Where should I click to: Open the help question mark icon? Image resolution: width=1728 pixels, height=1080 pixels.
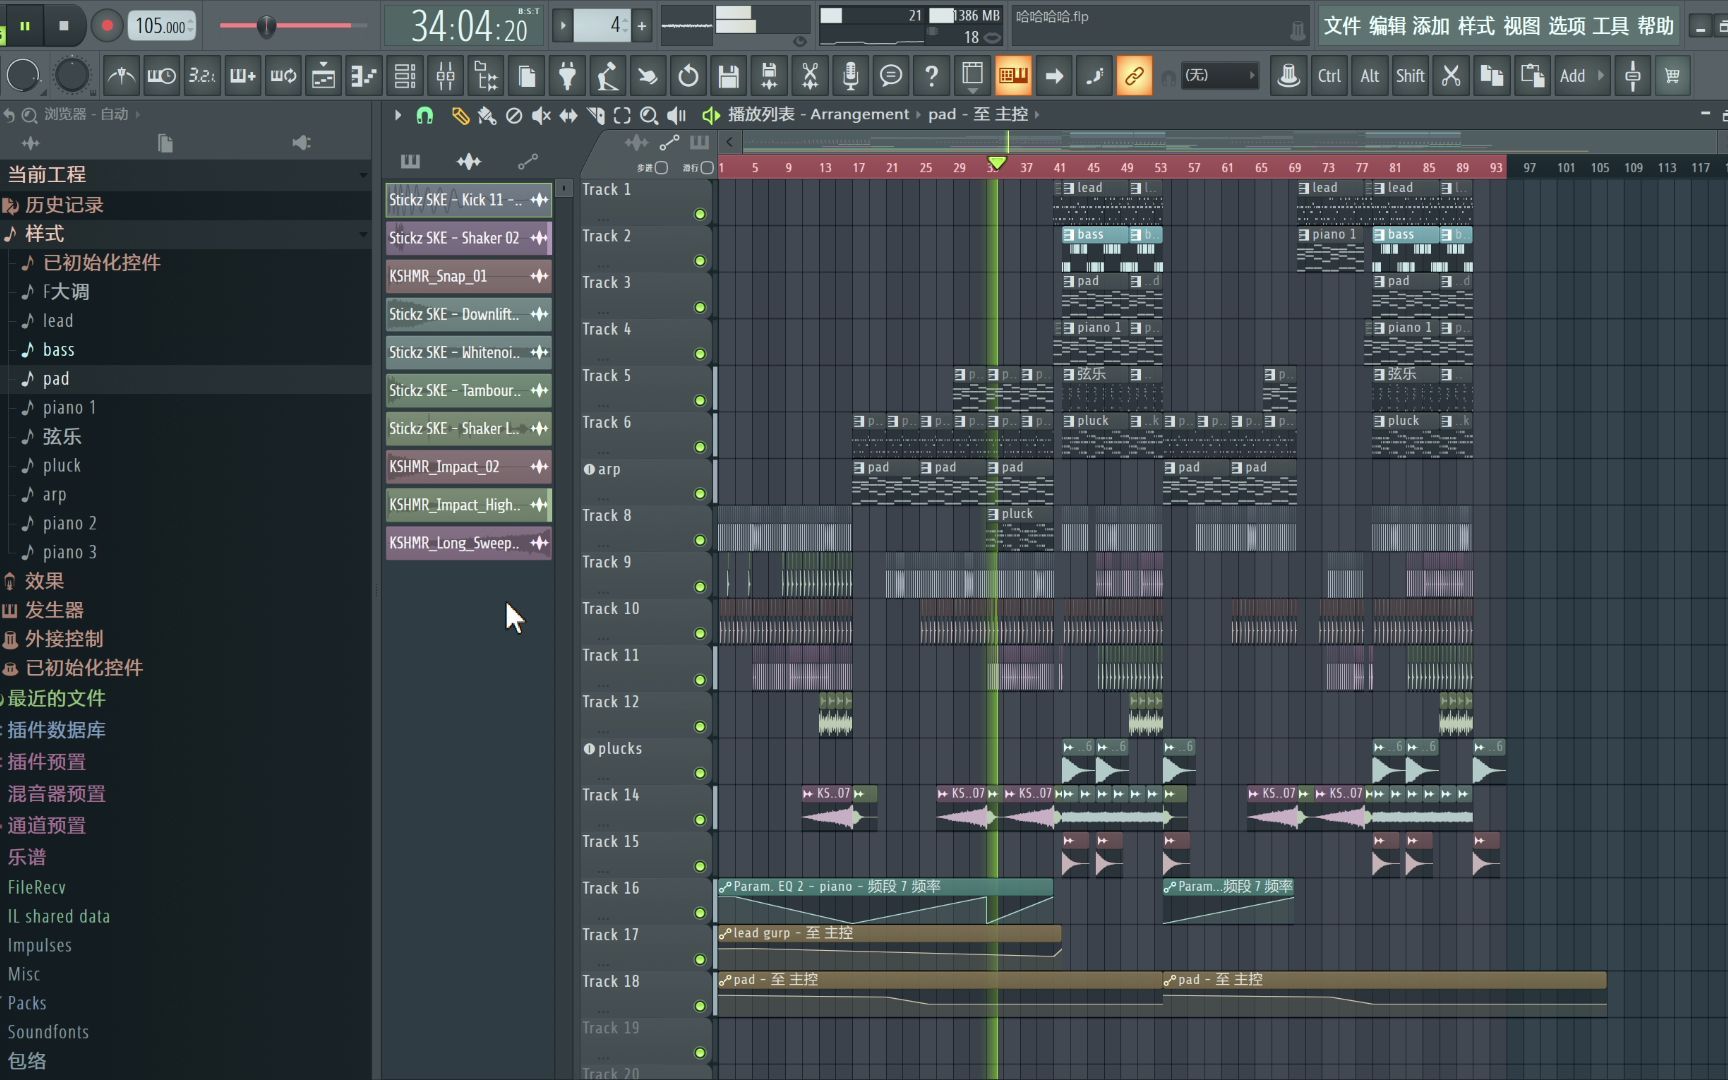point(931,76)
